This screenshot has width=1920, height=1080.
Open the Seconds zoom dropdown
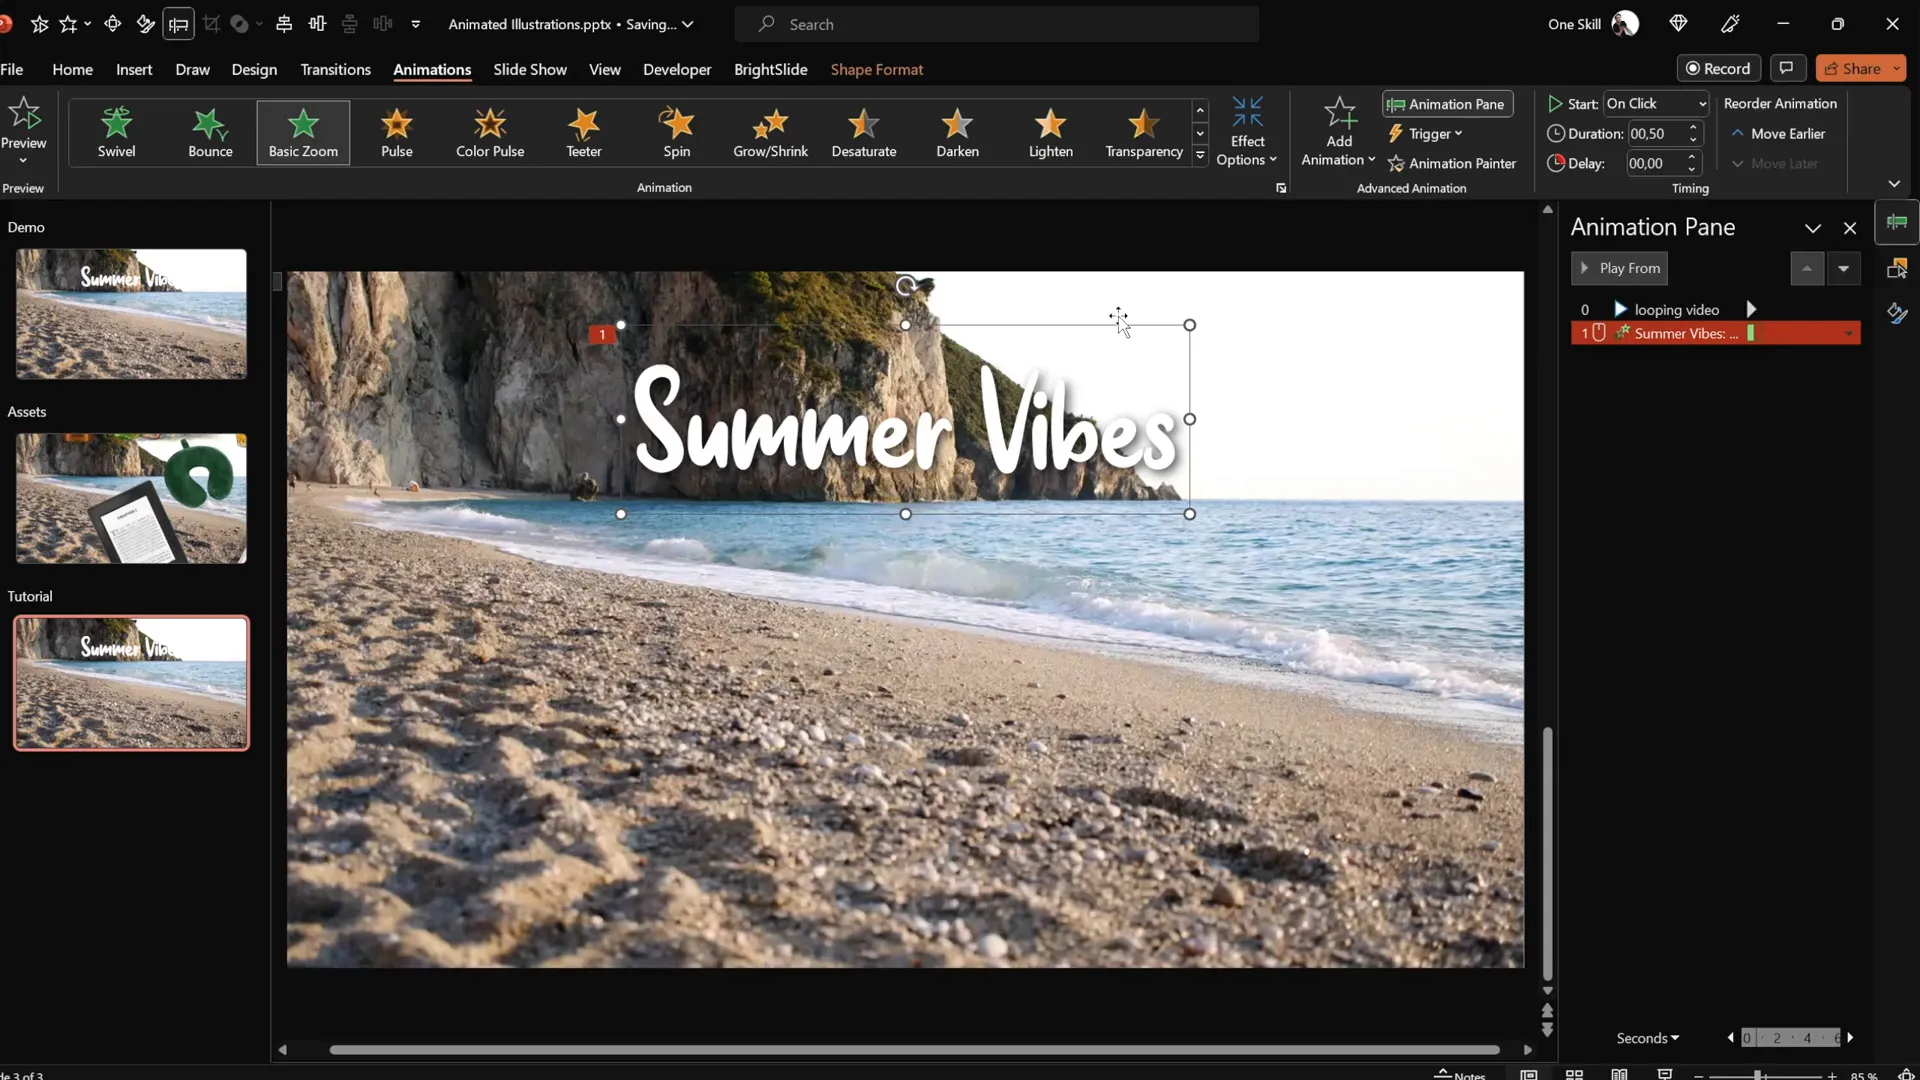1648,1038
